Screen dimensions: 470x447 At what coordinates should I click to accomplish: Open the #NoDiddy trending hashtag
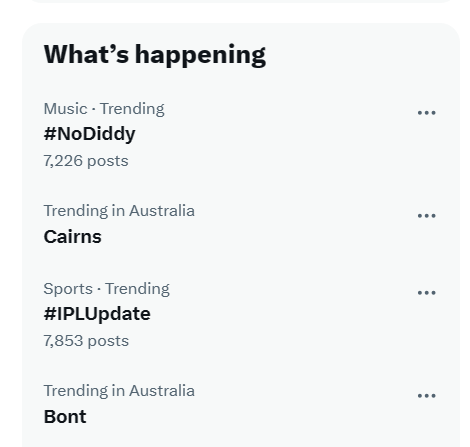(x=89, y=134)
